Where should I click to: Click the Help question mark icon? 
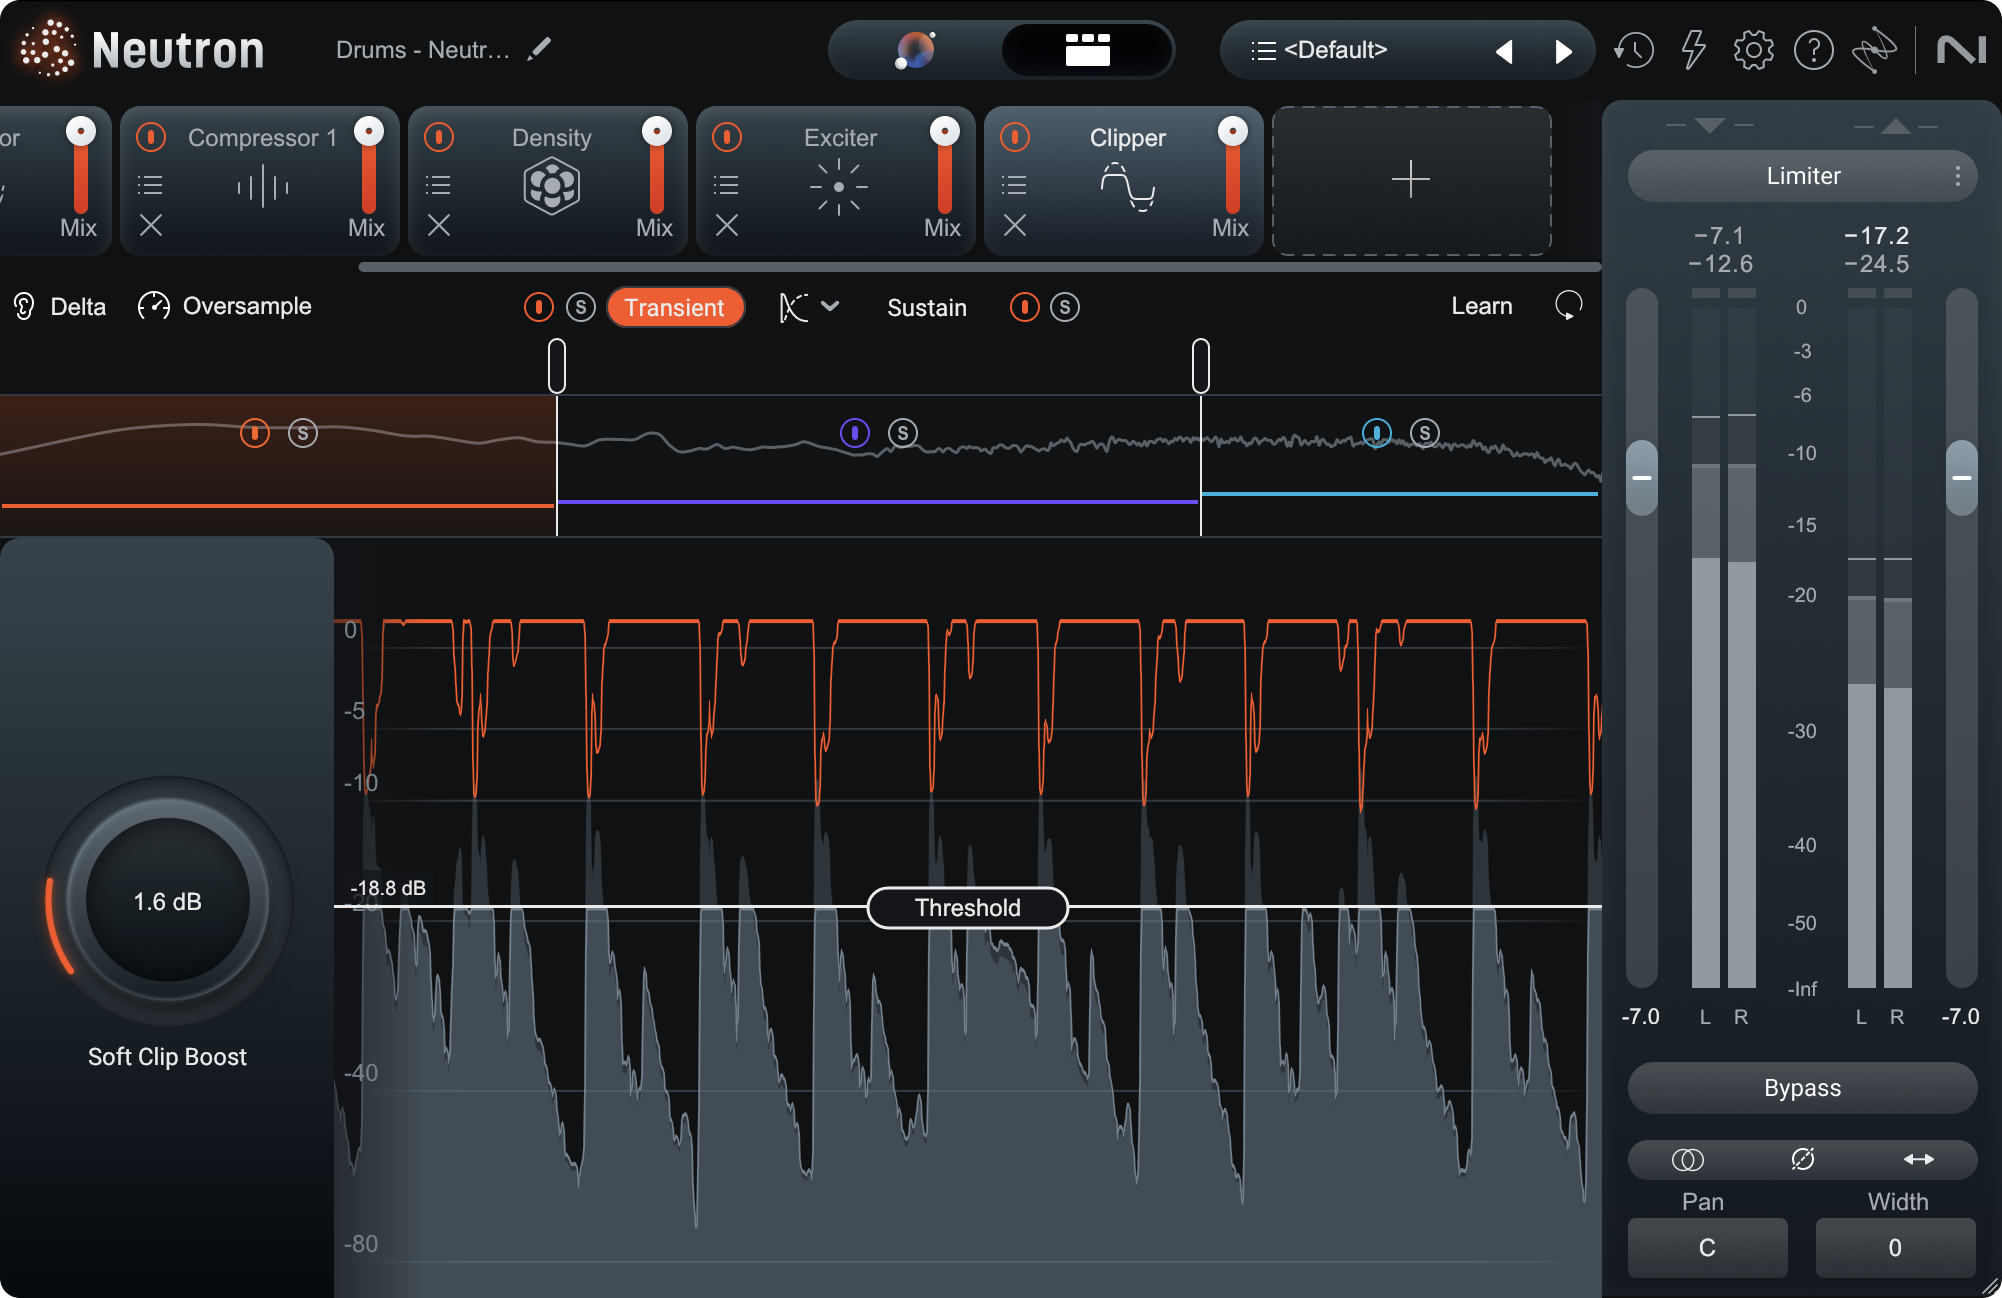[x=1814, y=50]
